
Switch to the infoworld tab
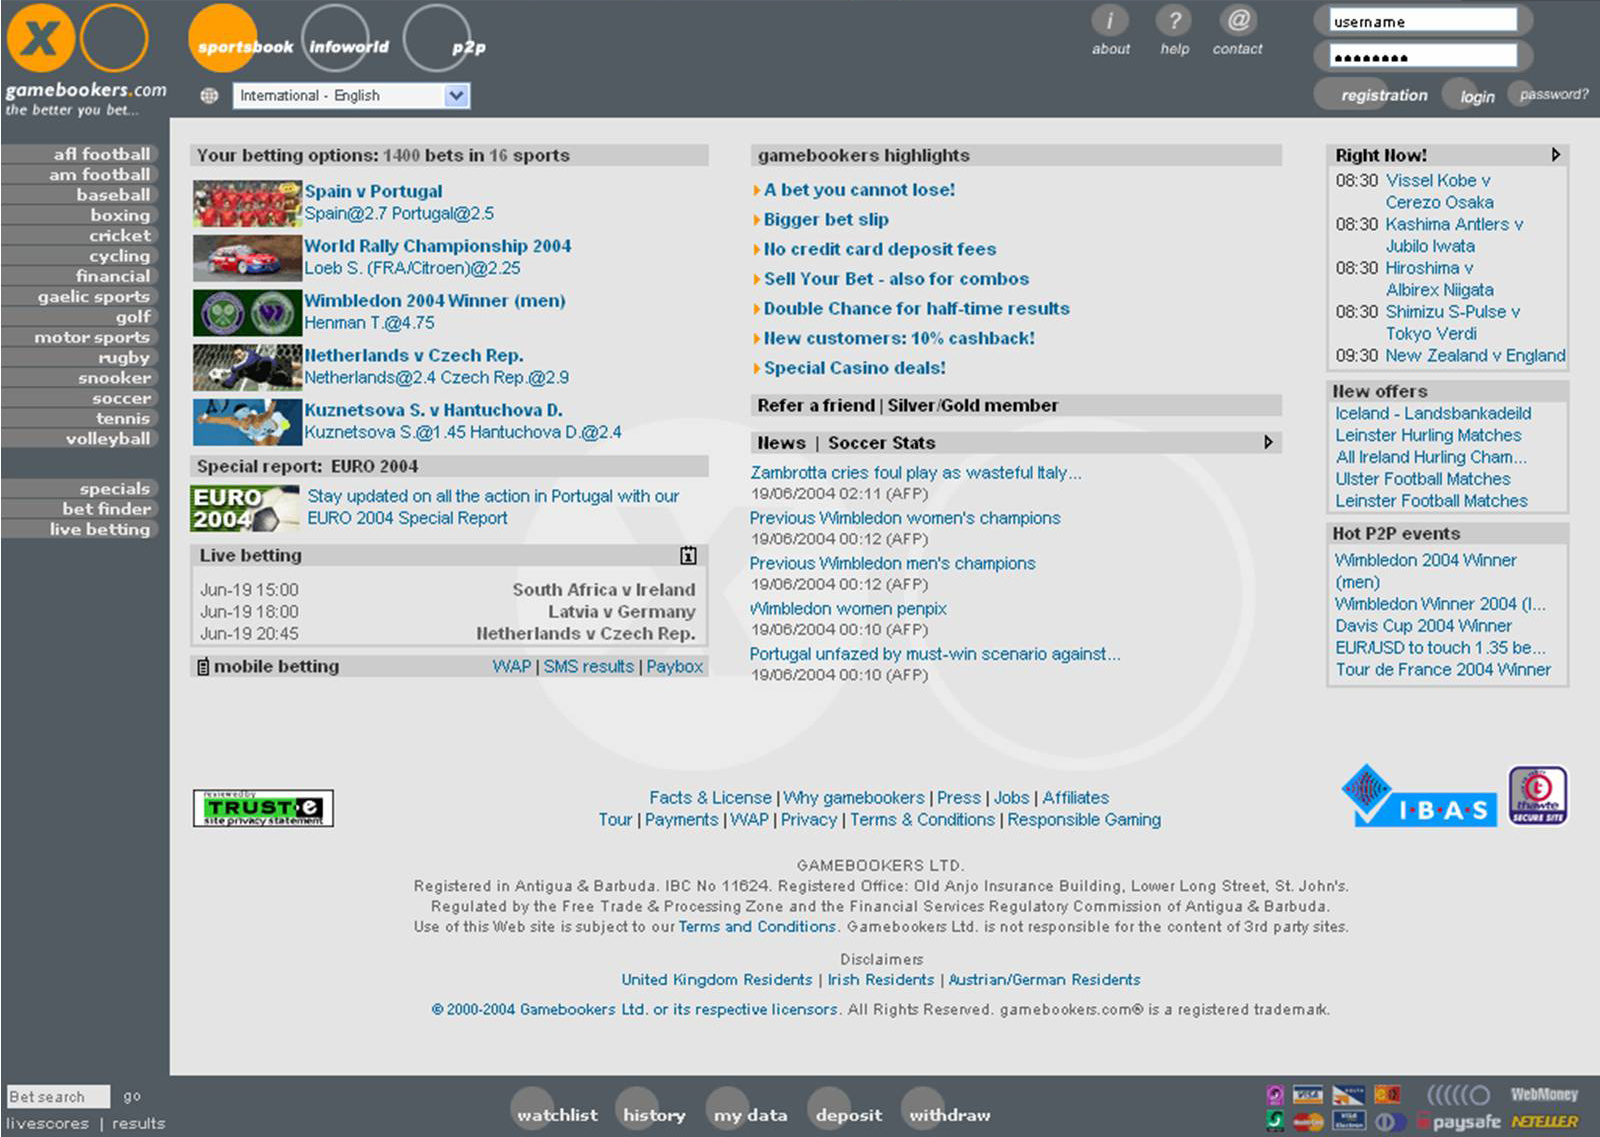[x=348, y=46]
